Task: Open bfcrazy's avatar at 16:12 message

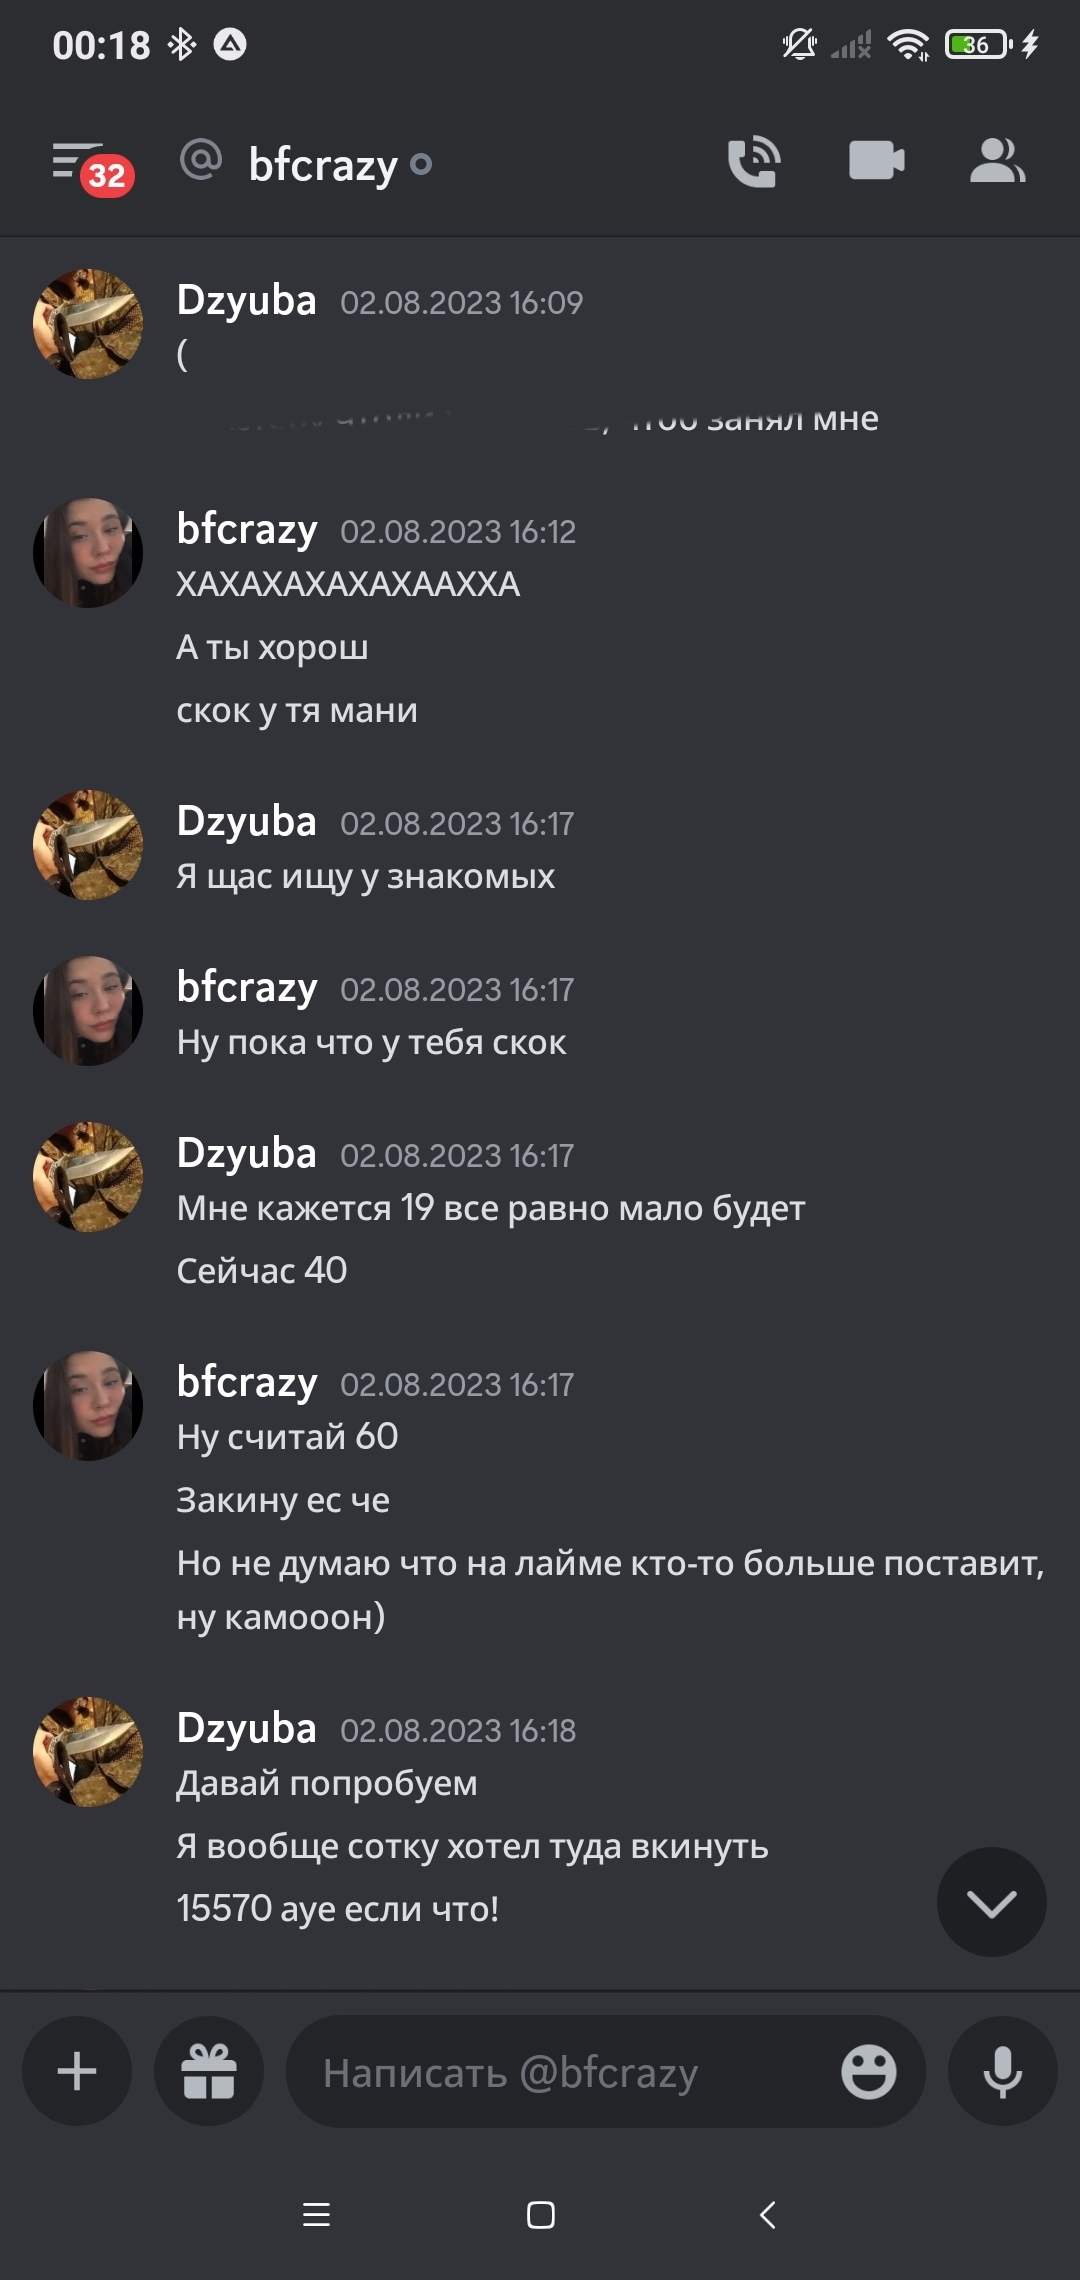Action: (88, 553)
